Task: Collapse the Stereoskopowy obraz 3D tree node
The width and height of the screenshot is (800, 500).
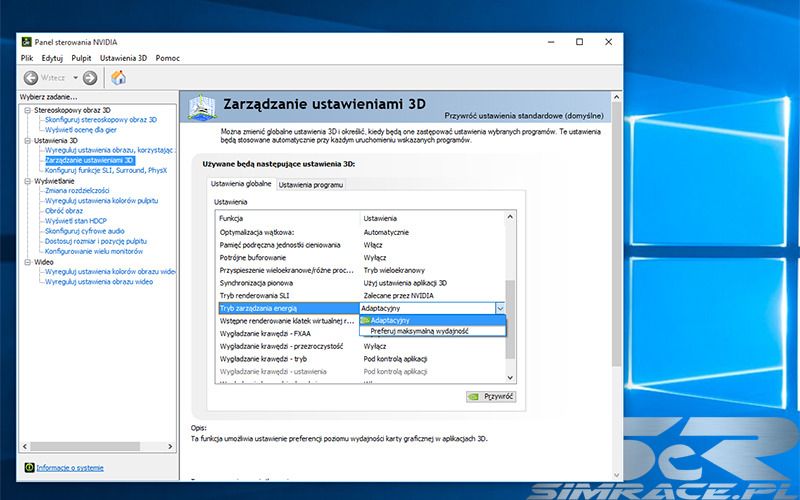Action: 28,110
